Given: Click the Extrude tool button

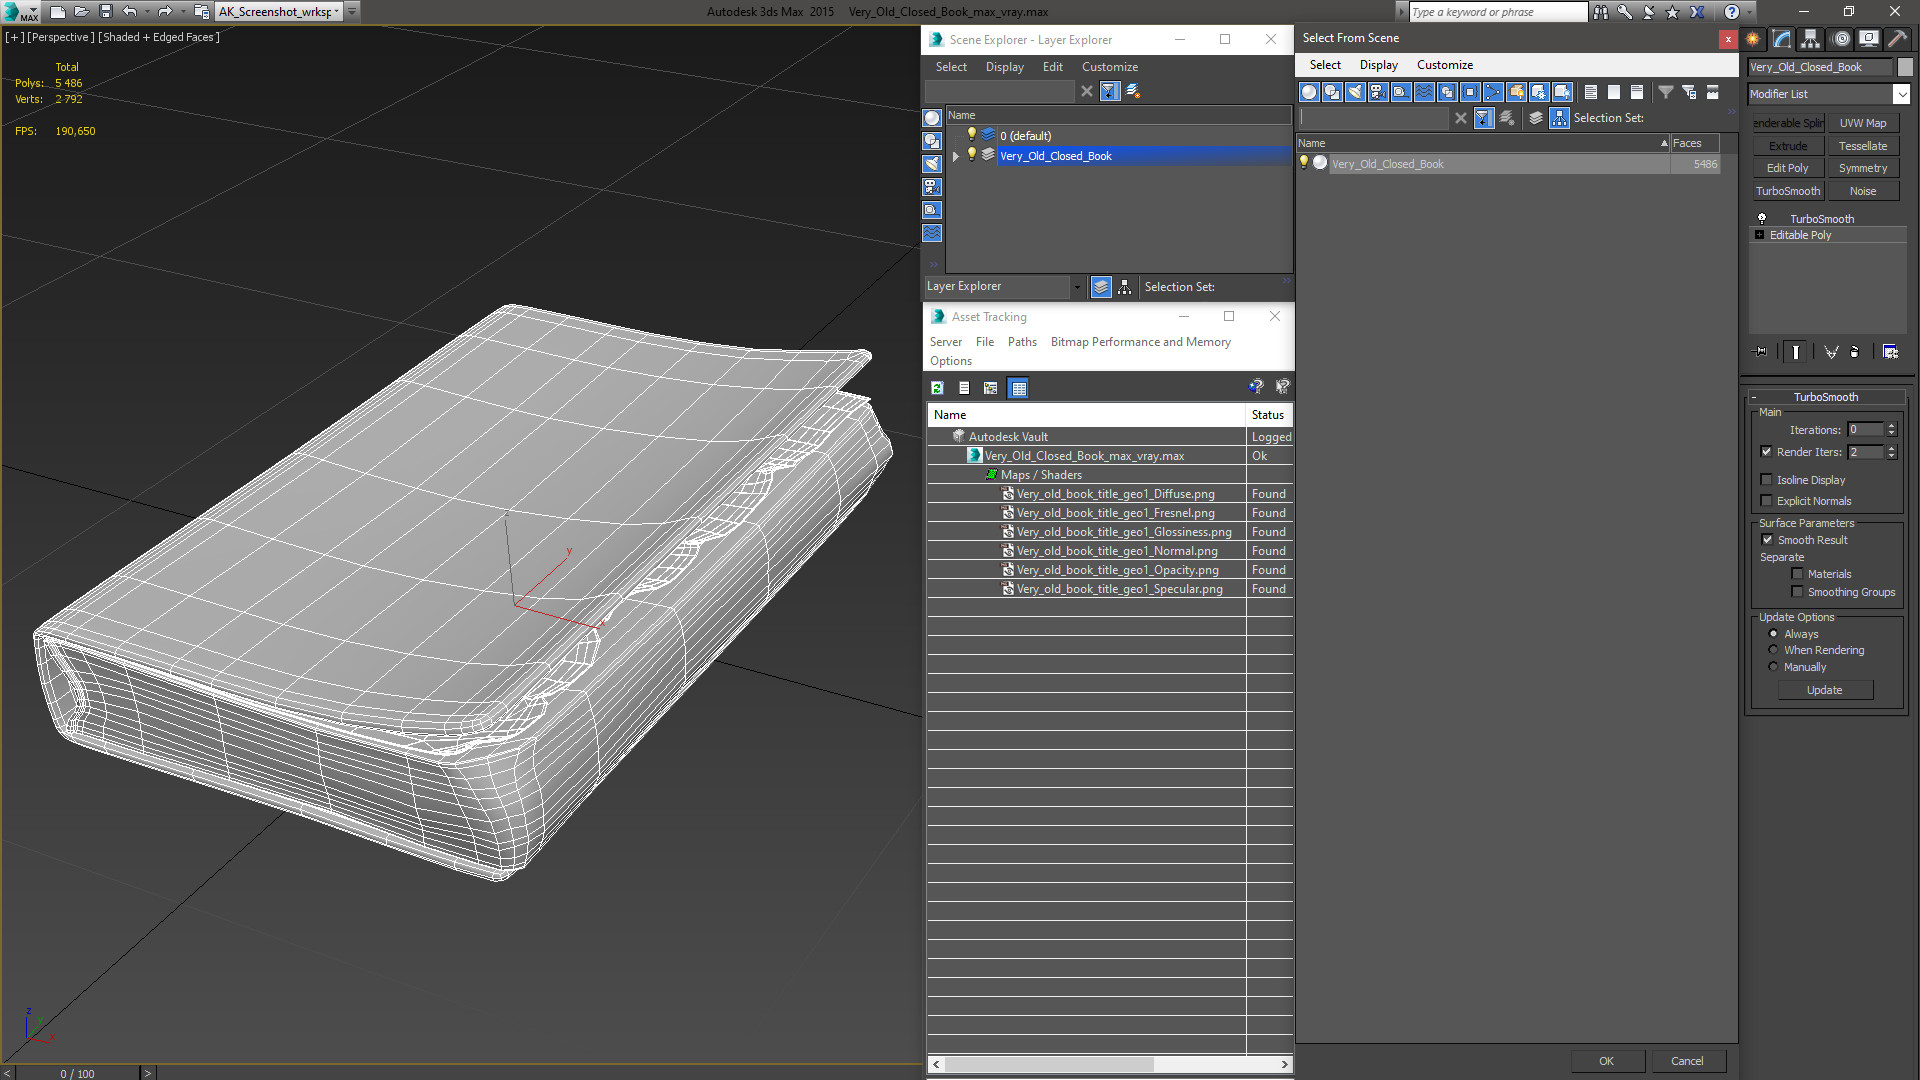Looking at the screenshot, I should (x=1788, y=144).
